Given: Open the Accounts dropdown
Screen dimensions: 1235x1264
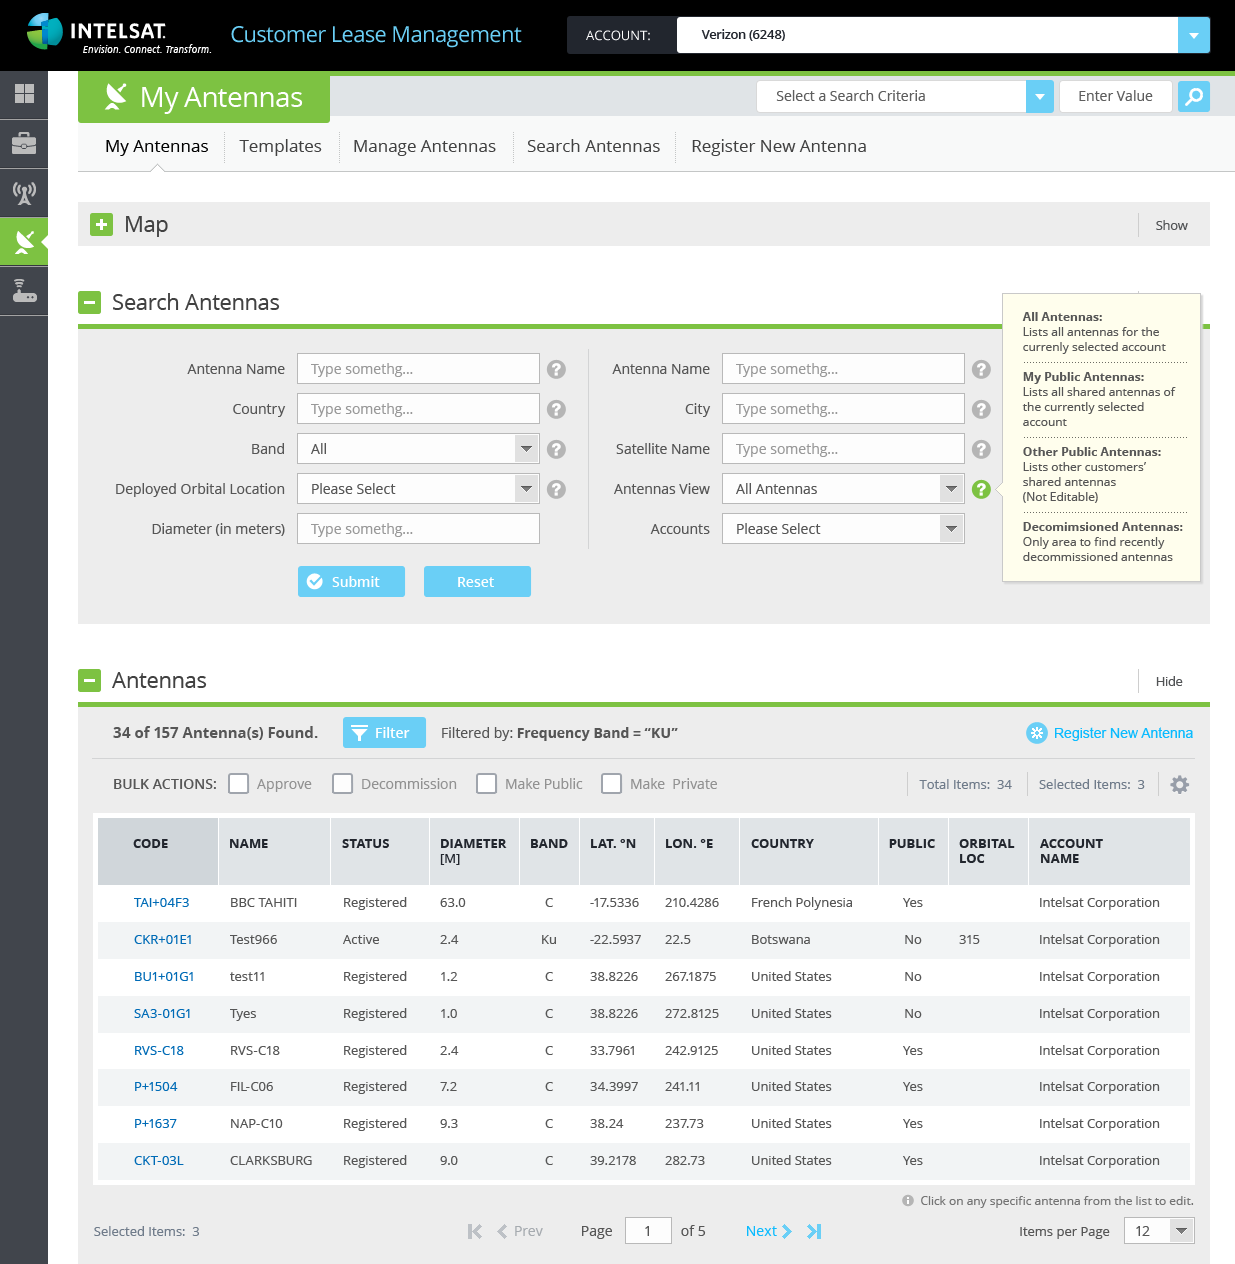Looking at the screenshot, I should (x=951, y=529).
